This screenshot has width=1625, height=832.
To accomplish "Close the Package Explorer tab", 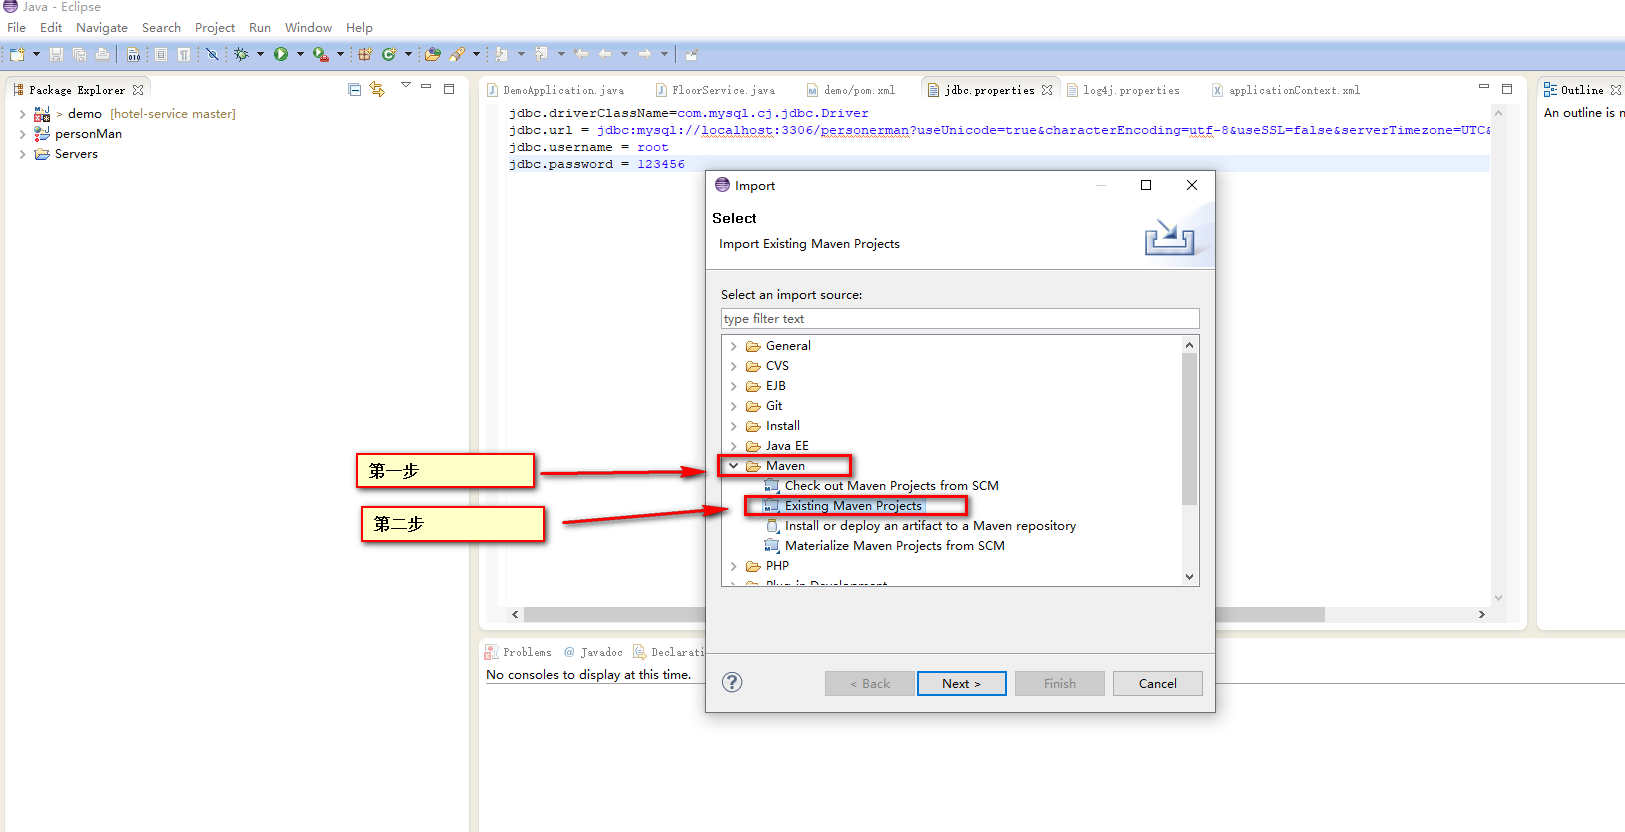I will (138, 90).
